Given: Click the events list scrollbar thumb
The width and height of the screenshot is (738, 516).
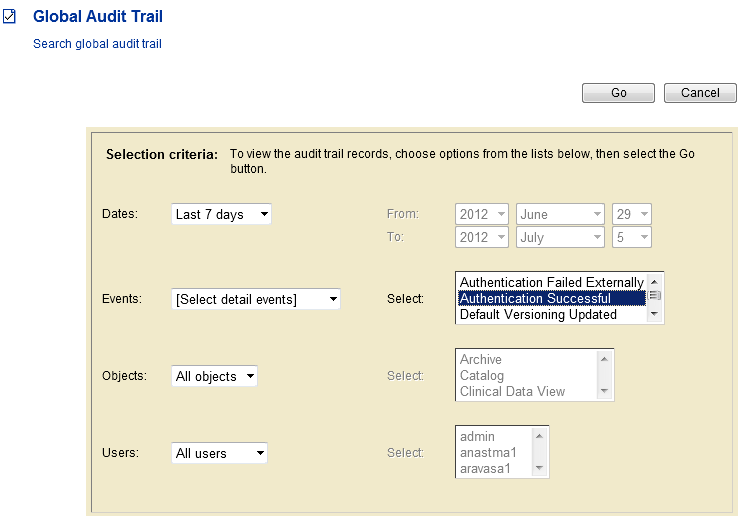Looking at the screenshot, I should coord(654,296).
